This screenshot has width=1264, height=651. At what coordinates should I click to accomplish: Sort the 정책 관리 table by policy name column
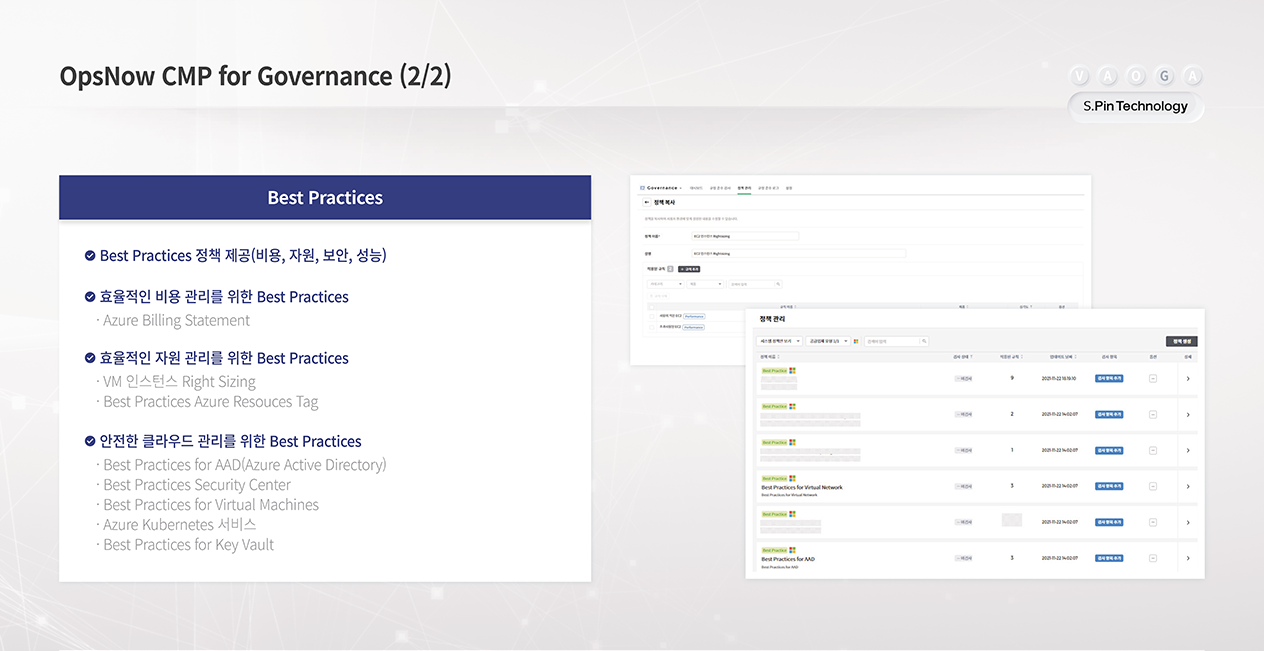pyautogui.click(x=770, y=356)
